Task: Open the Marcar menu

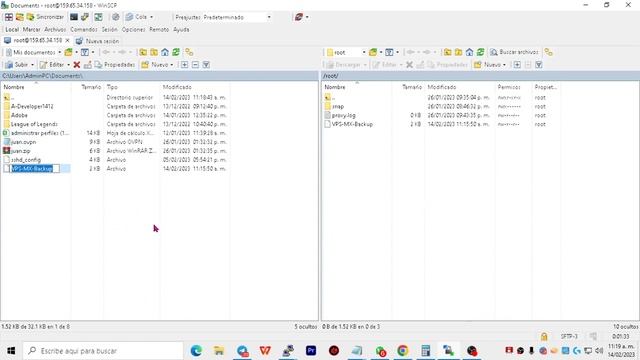Action: 31,29
